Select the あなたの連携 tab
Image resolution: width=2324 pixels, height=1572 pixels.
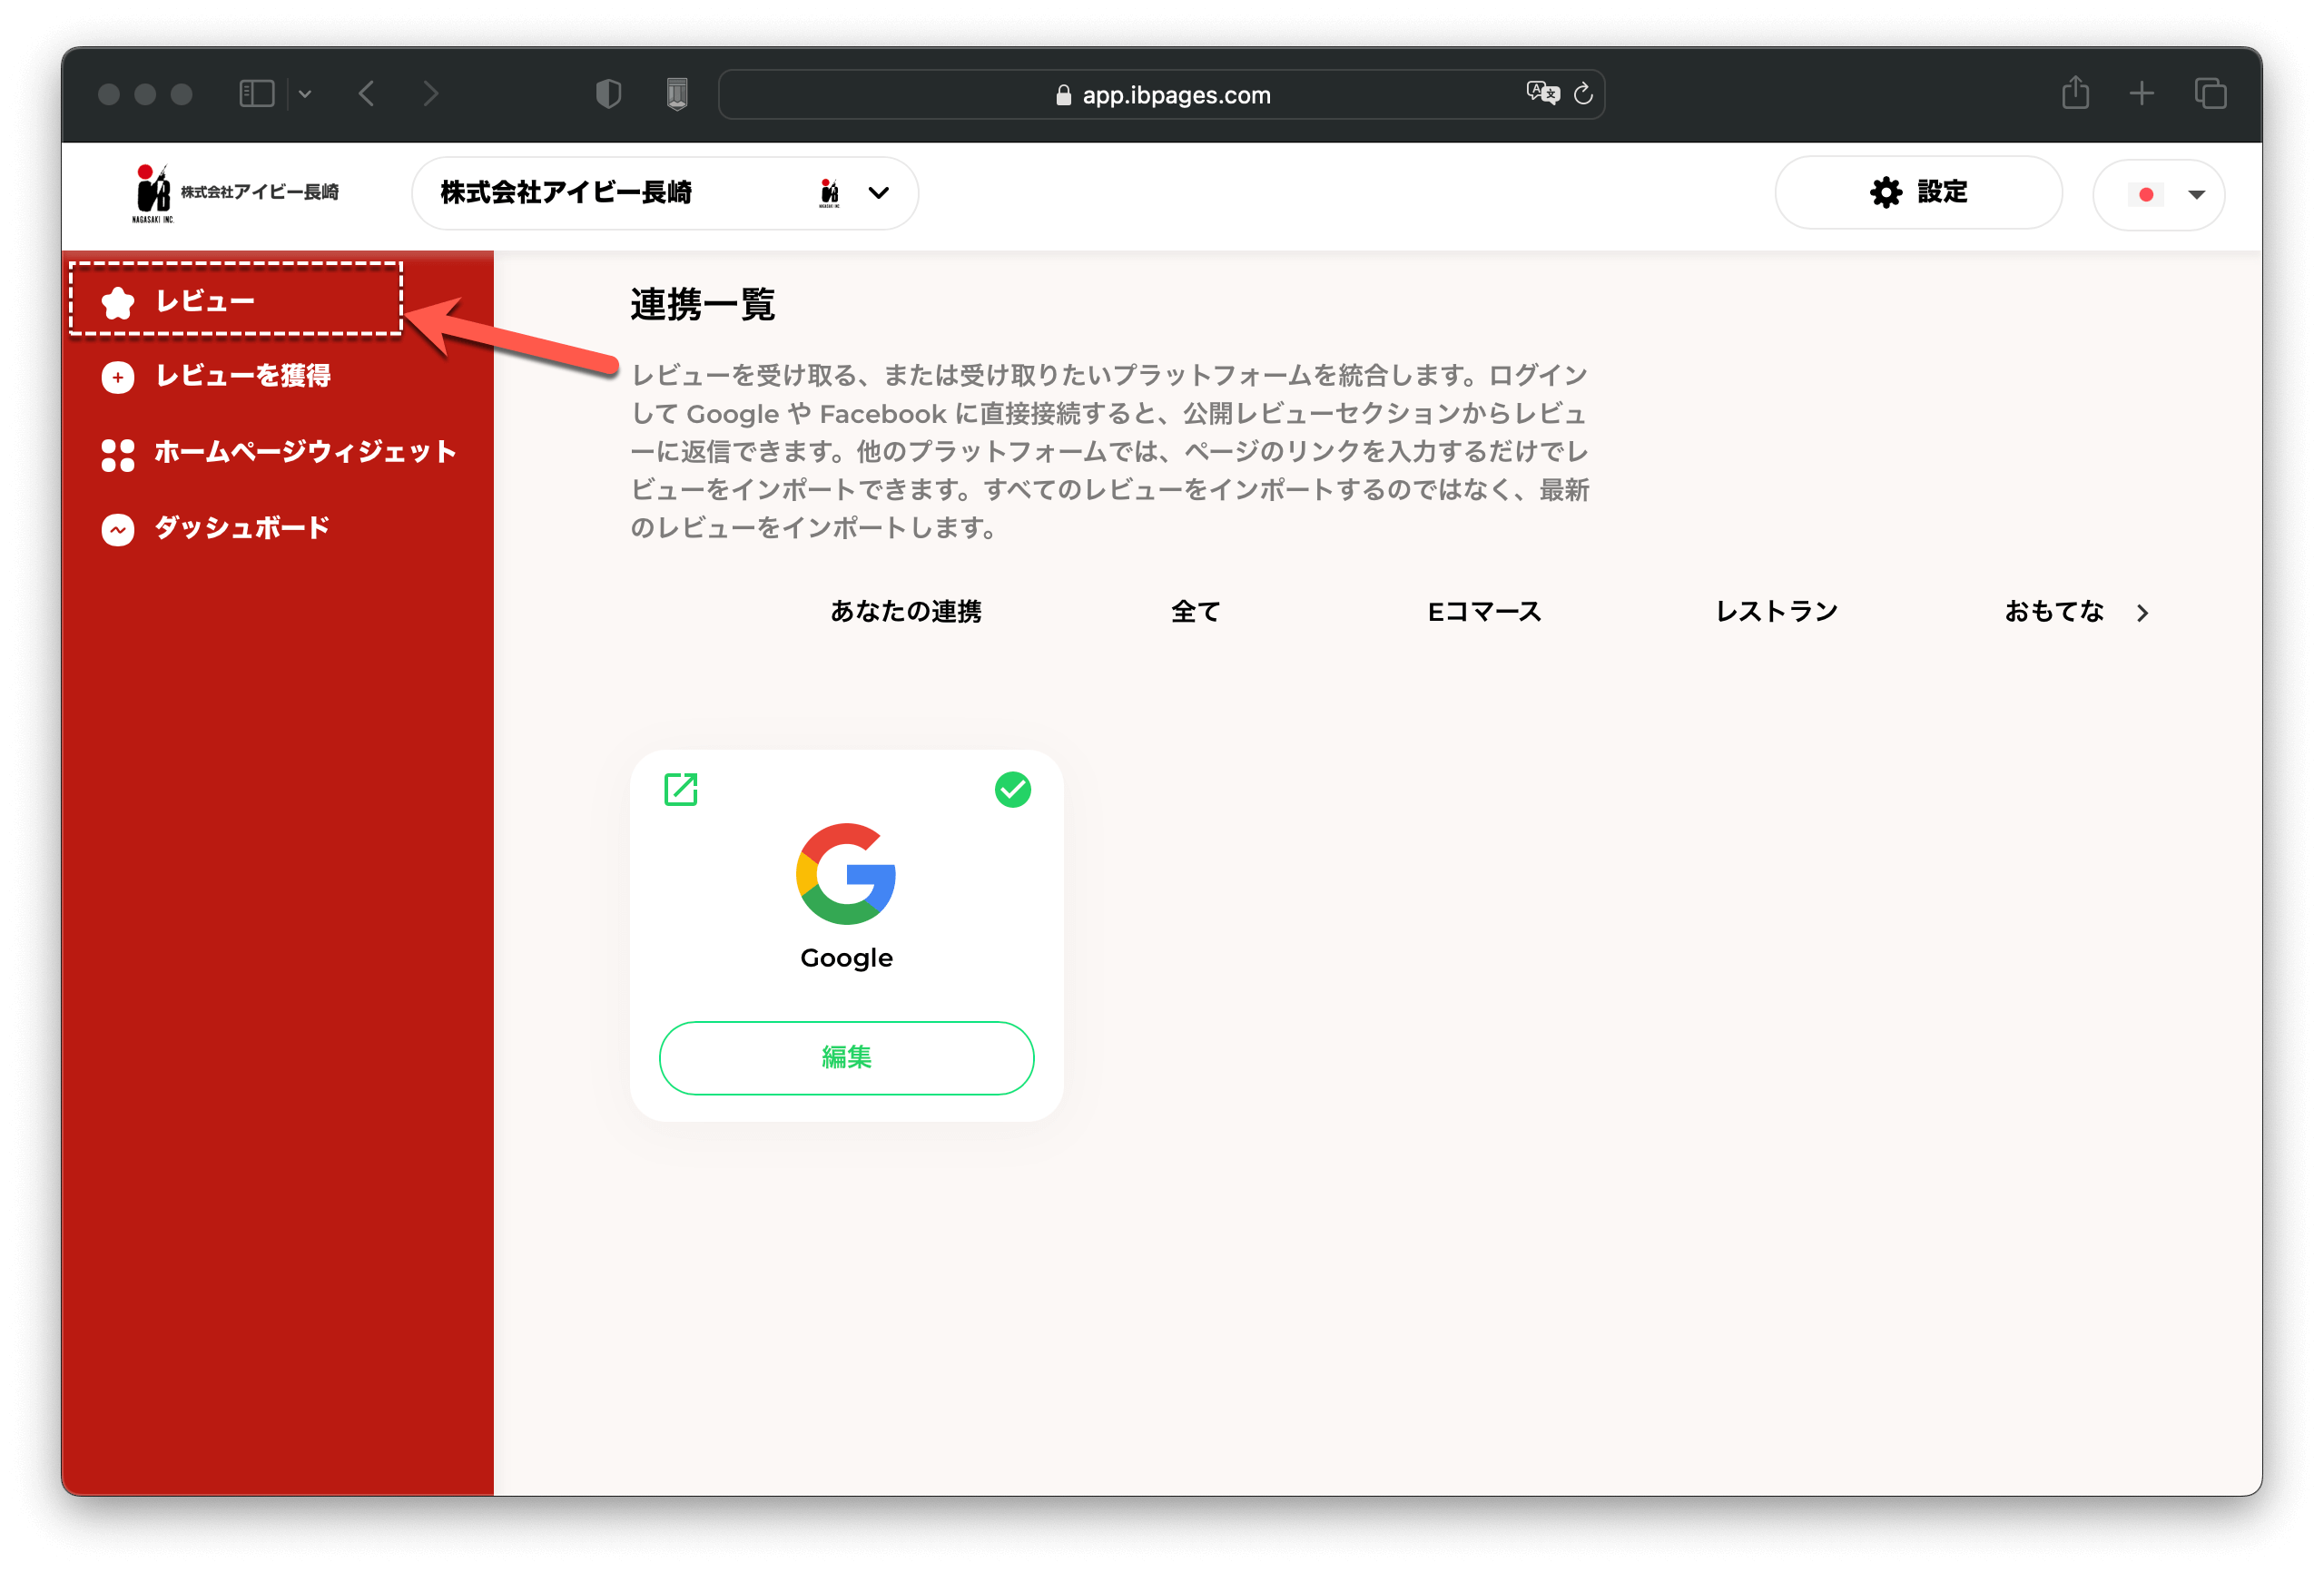[x=906, y=611]
